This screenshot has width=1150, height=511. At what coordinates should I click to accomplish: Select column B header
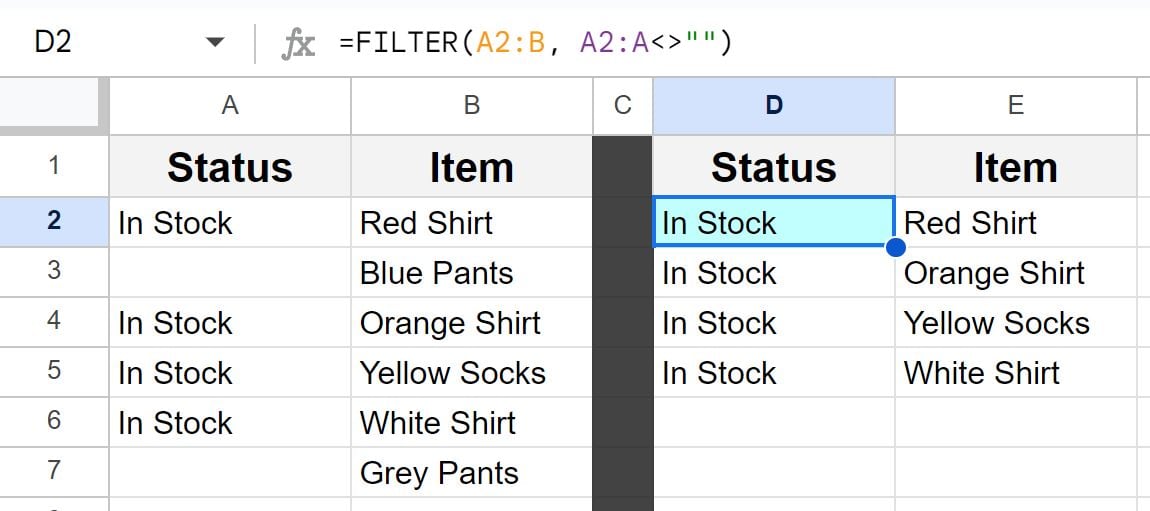472,106
